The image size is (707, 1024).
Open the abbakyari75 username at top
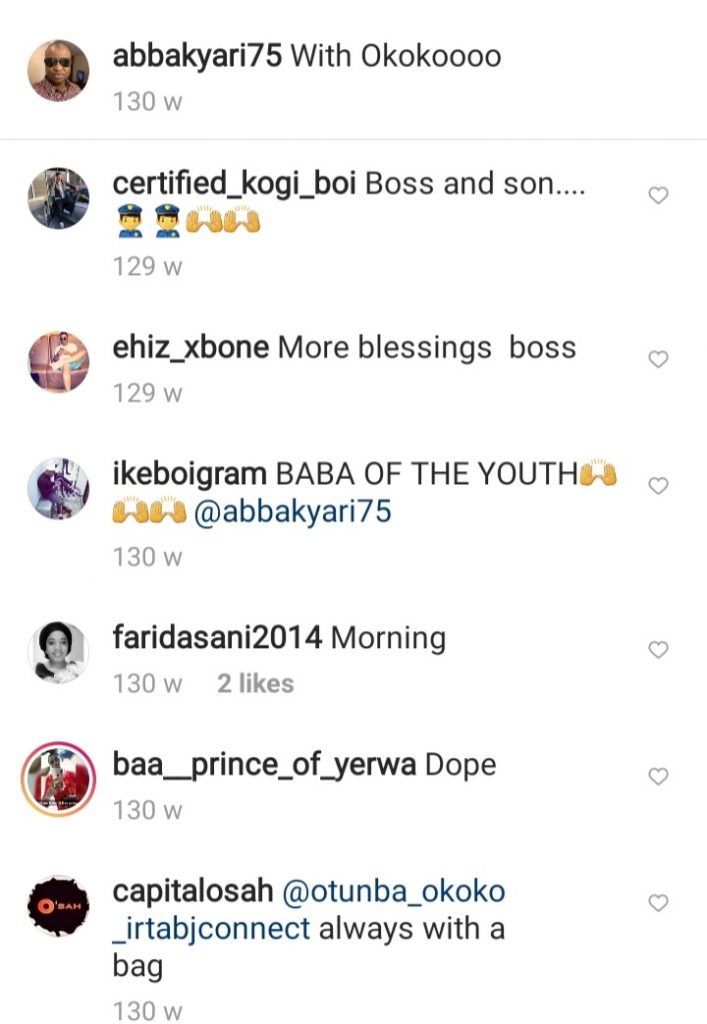coord(197,56)
